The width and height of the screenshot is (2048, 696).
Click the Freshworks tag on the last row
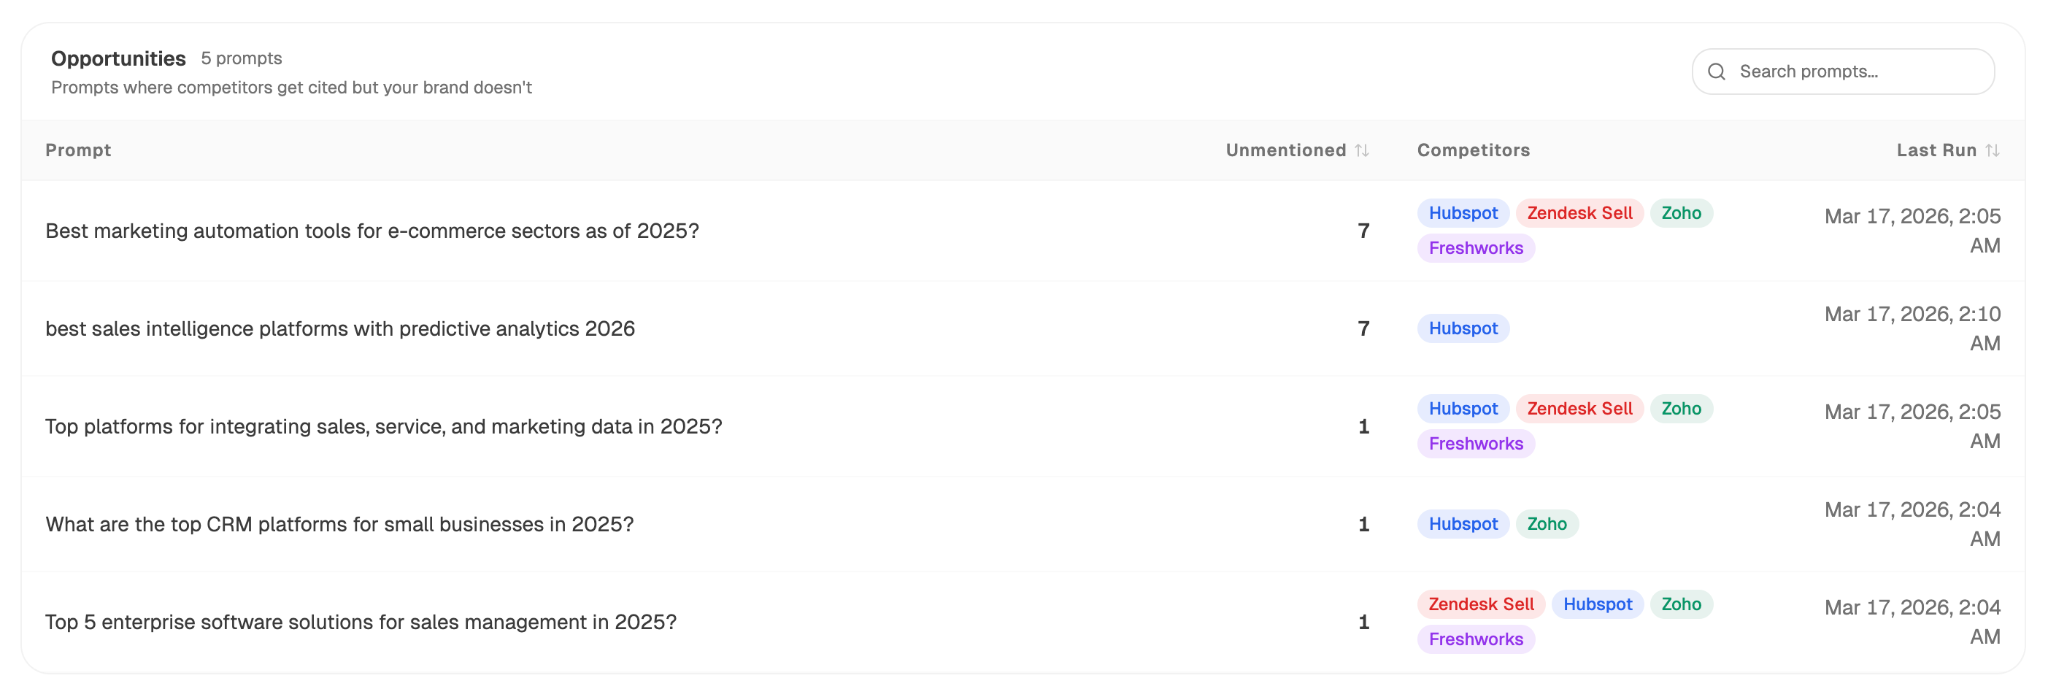[1475, 638]
